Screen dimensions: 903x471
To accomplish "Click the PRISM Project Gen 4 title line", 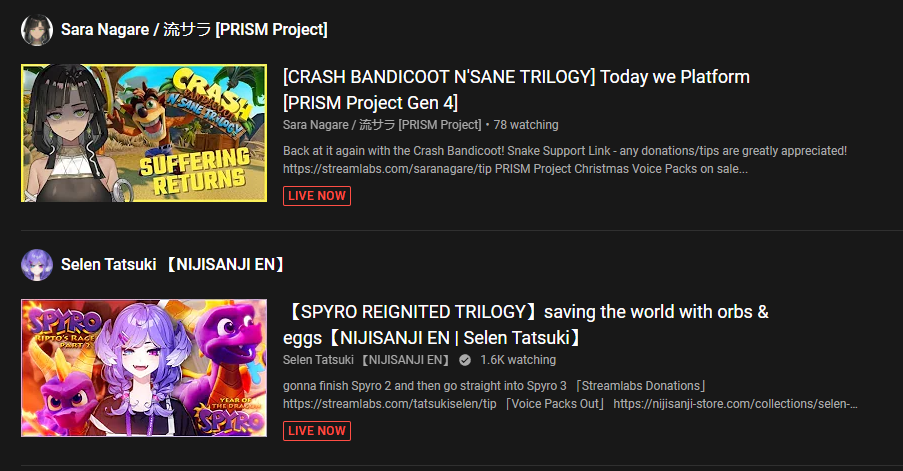I will click(370, 103).
